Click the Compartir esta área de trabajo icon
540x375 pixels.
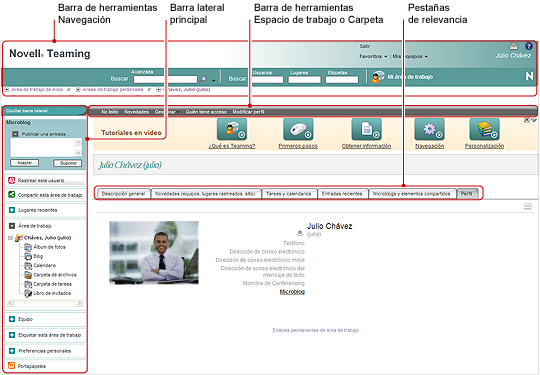pyautogui.click(x=11, y=195)
